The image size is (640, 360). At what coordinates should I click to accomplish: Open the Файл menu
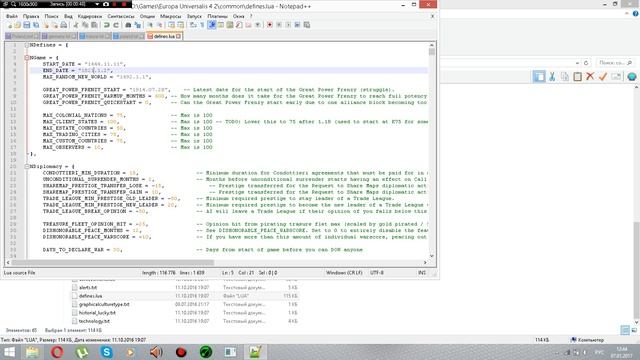click(x=12, y=16)
